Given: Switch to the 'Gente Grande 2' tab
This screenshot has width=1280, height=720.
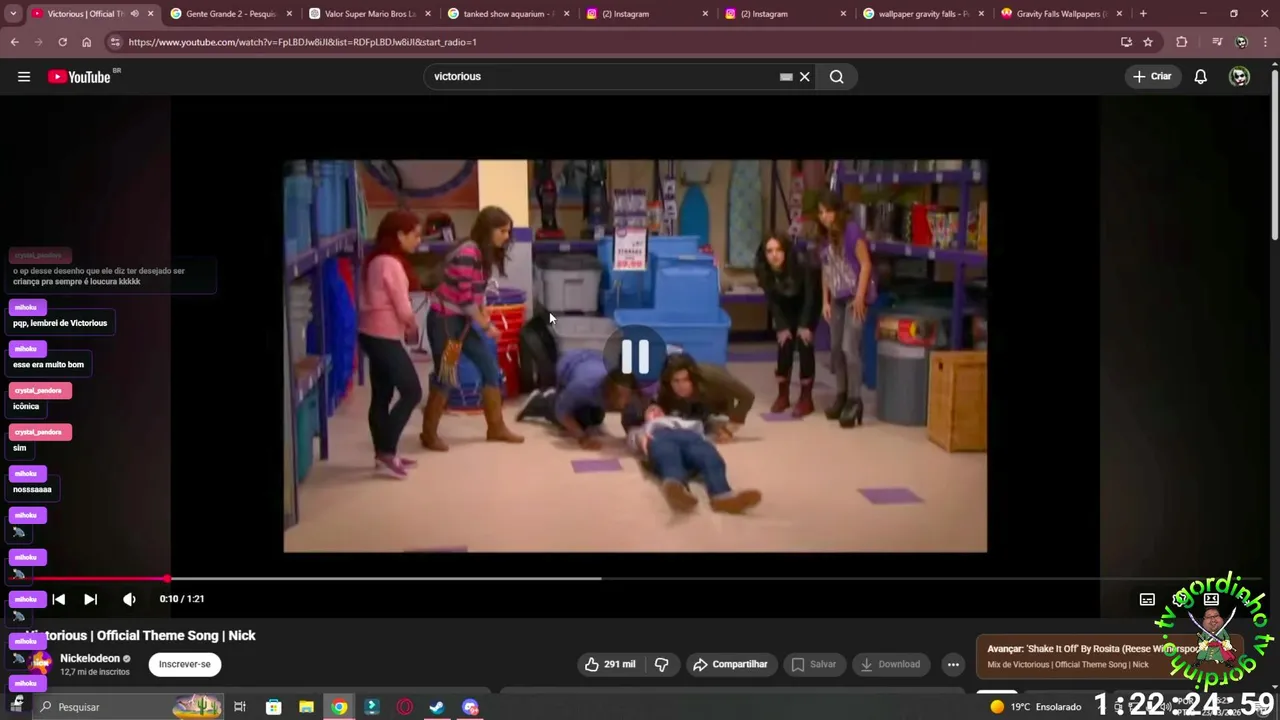Looking at the screenshot, I should [x=232, y=14].
